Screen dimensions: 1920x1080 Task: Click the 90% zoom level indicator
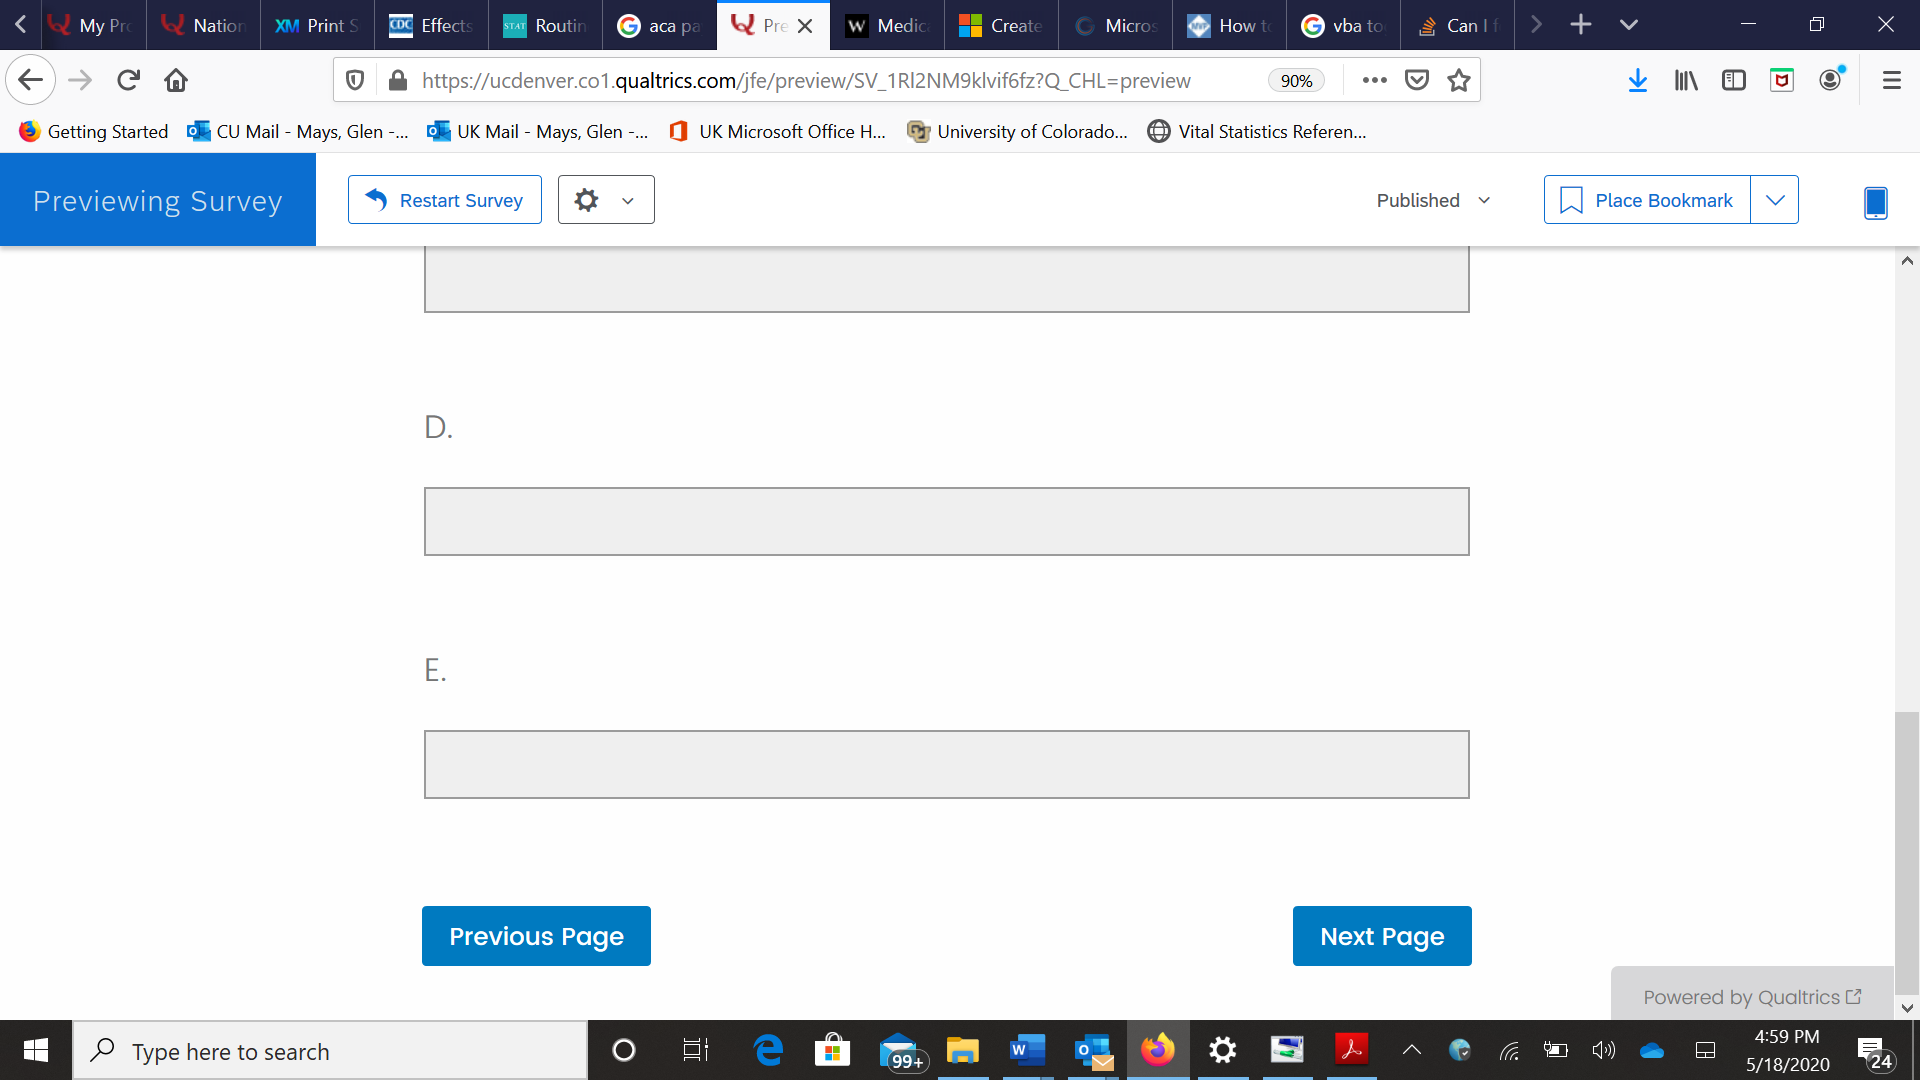click(x=1296, y=81)
